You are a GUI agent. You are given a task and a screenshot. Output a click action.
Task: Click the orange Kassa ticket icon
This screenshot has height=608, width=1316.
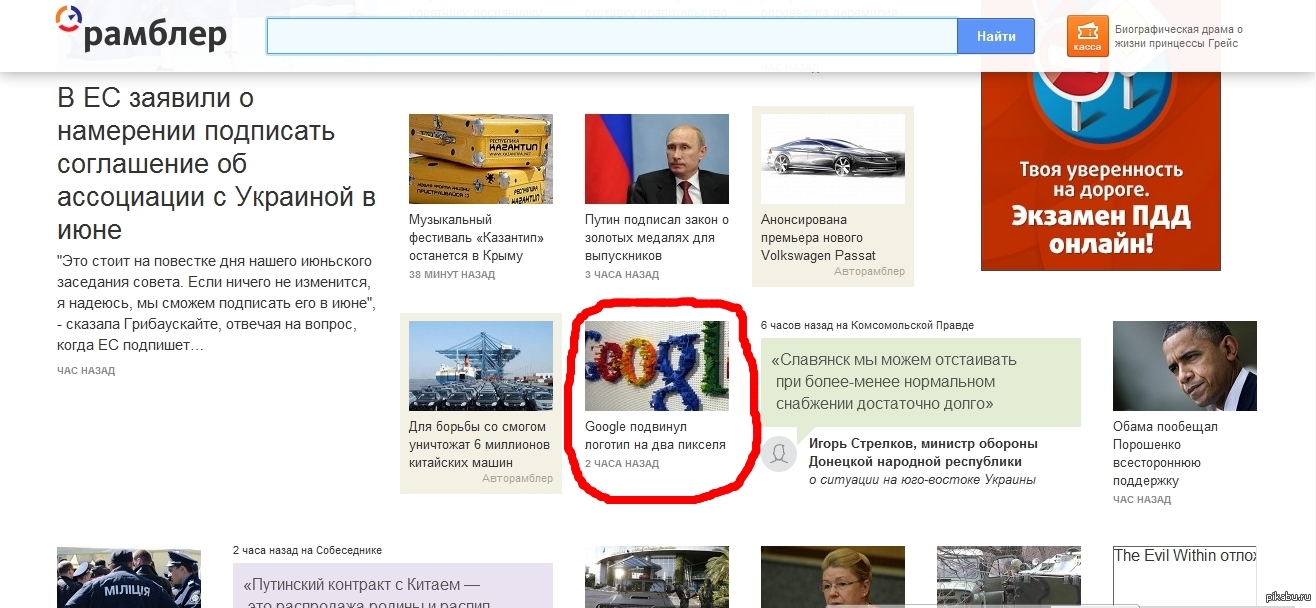pyautogui.click(x=1087, y=36)
